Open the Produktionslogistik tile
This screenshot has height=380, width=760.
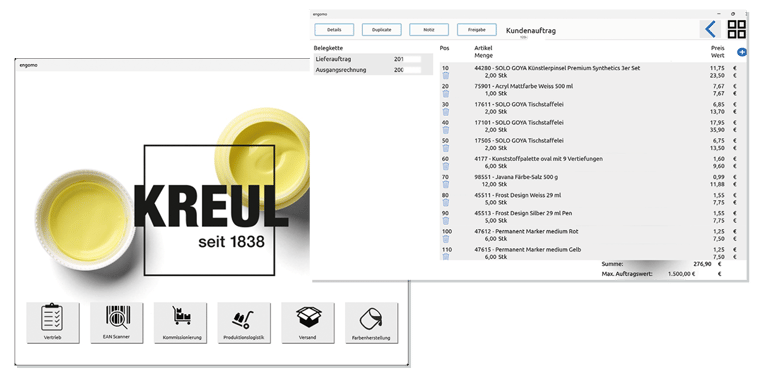244,323
